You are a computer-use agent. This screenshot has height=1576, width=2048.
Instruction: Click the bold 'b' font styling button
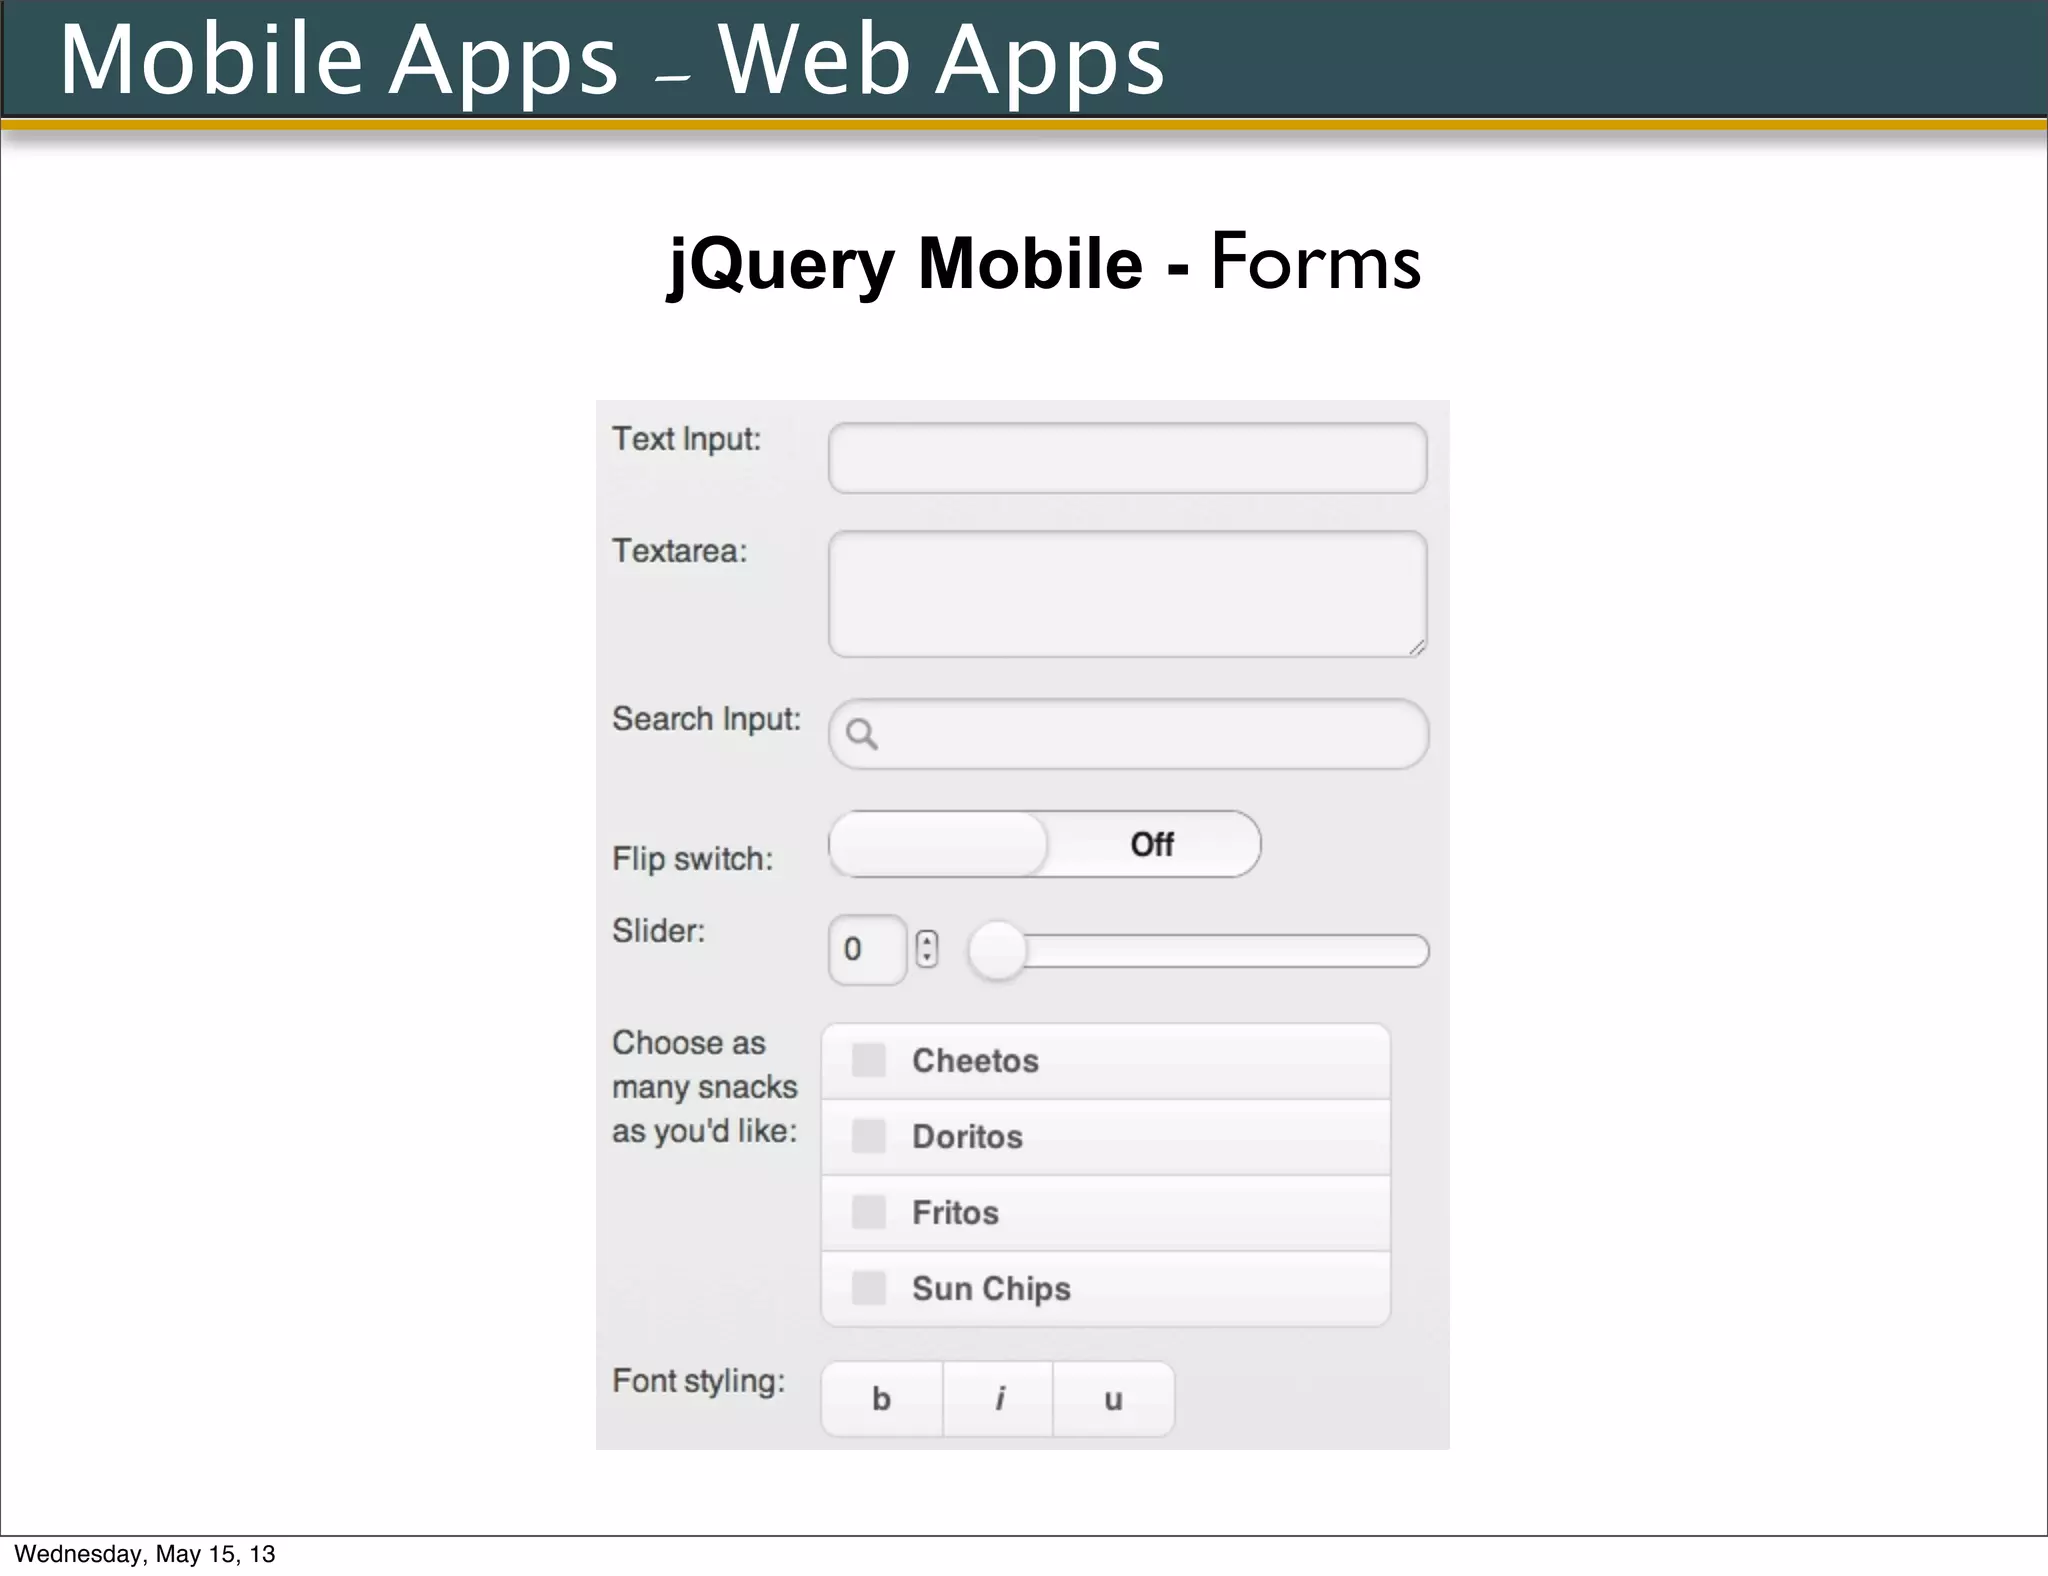[x=881, y=1399]
